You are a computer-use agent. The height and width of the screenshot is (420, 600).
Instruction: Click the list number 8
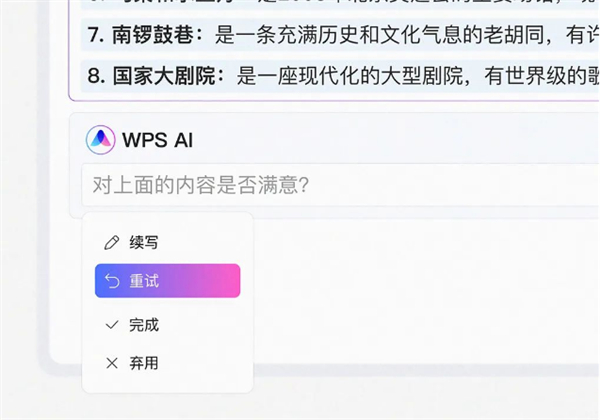[x=94, y=75]
